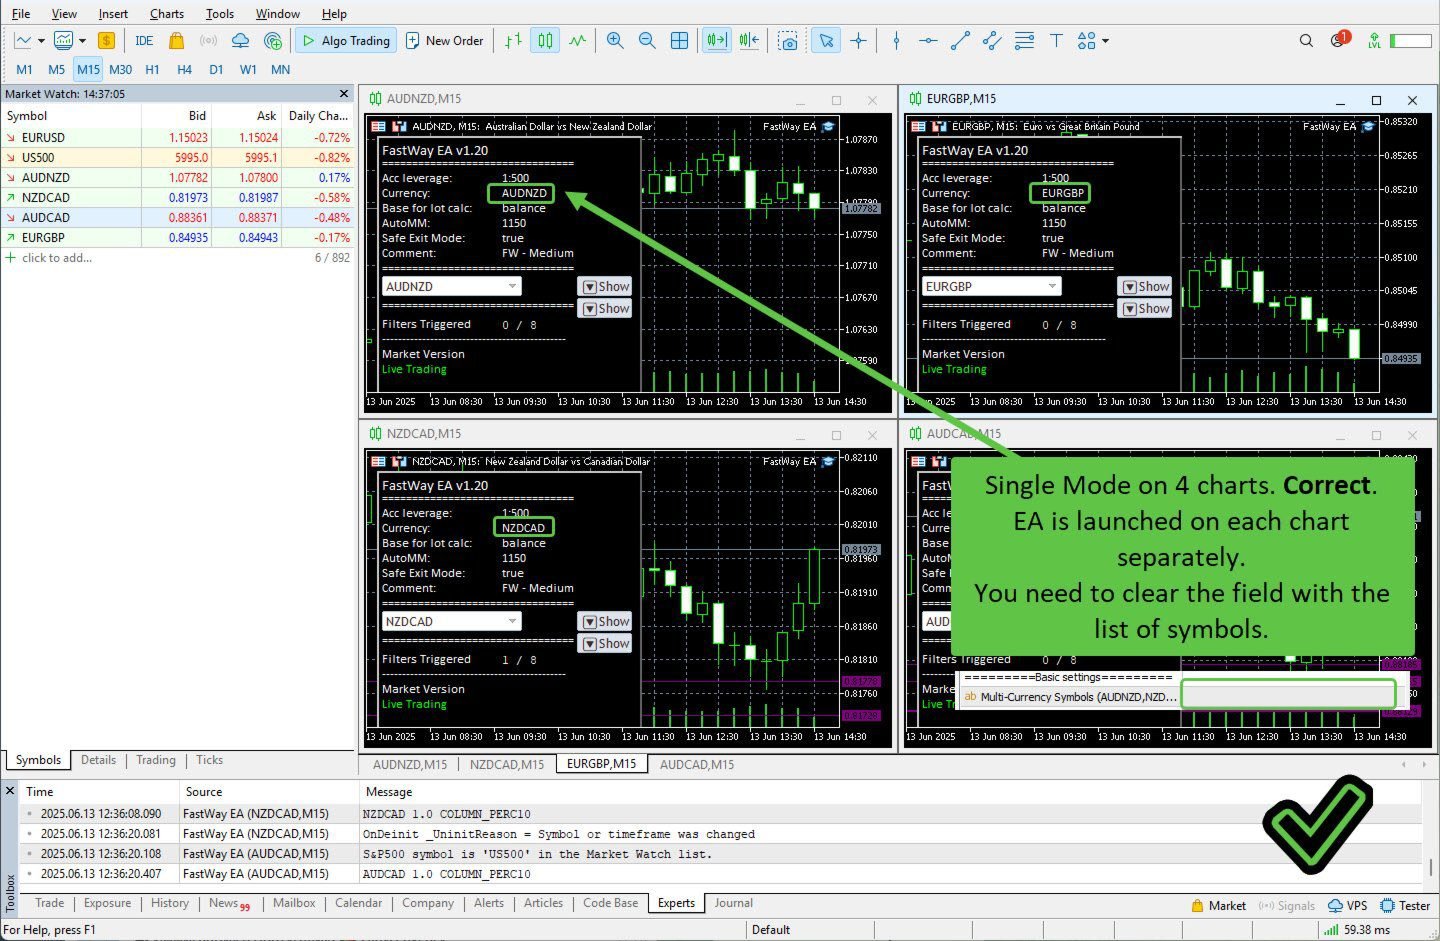Open the Charts menu
This screenshot has width=1440, height=941.
(x=166, y=14)
